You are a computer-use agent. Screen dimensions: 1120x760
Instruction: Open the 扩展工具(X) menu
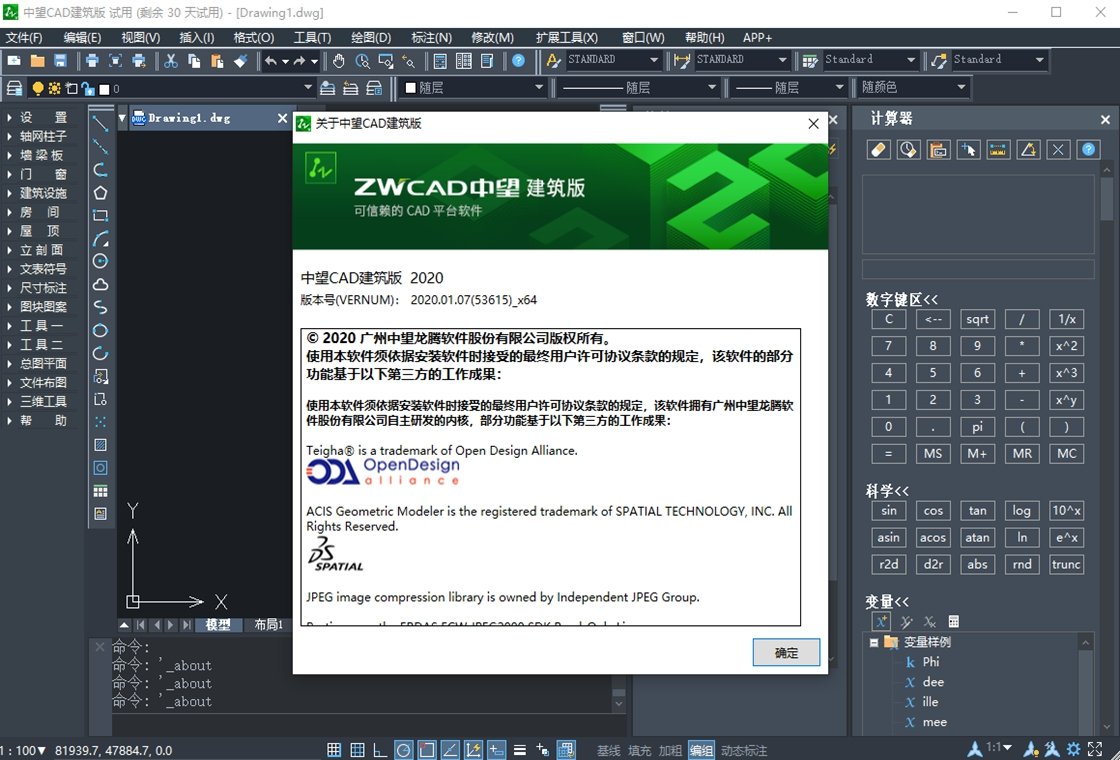point(566,37)
